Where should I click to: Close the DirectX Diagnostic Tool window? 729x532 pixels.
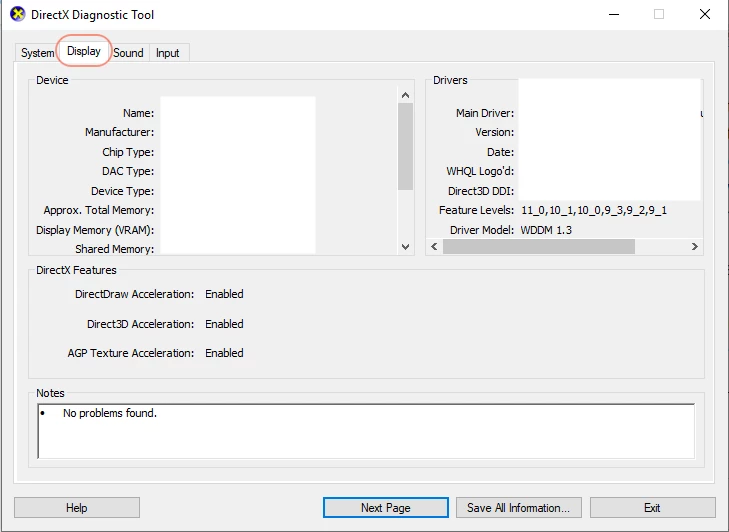tap(705, 14)
